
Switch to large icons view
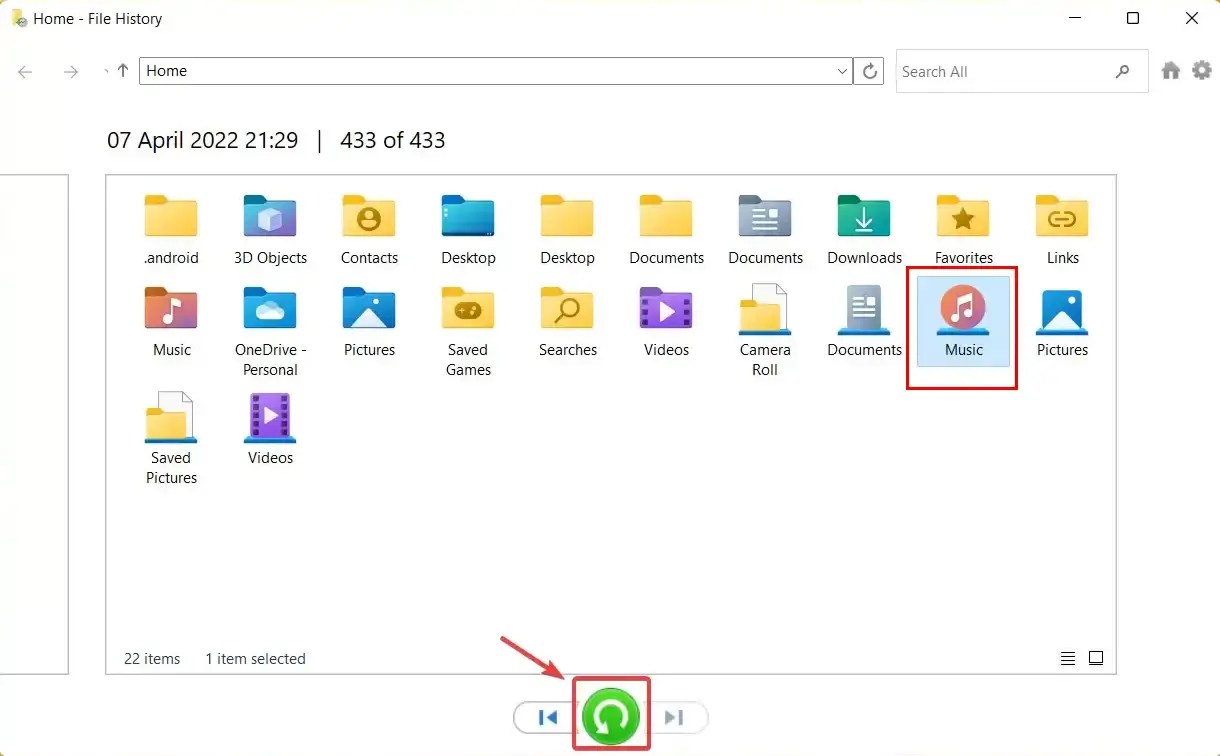click(x=1096, y=658)
